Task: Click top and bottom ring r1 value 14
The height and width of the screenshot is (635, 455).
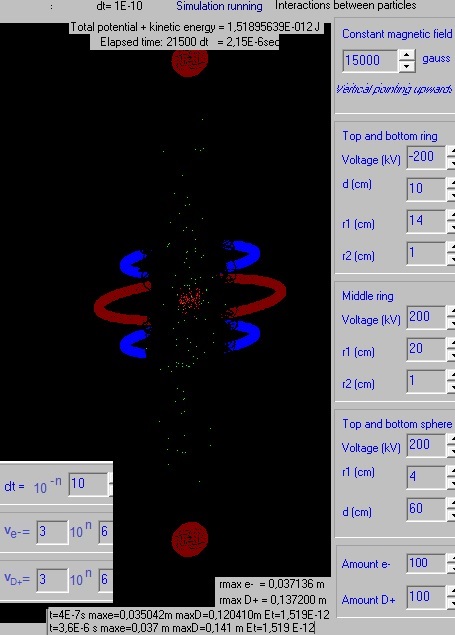Action: point(426,221)
